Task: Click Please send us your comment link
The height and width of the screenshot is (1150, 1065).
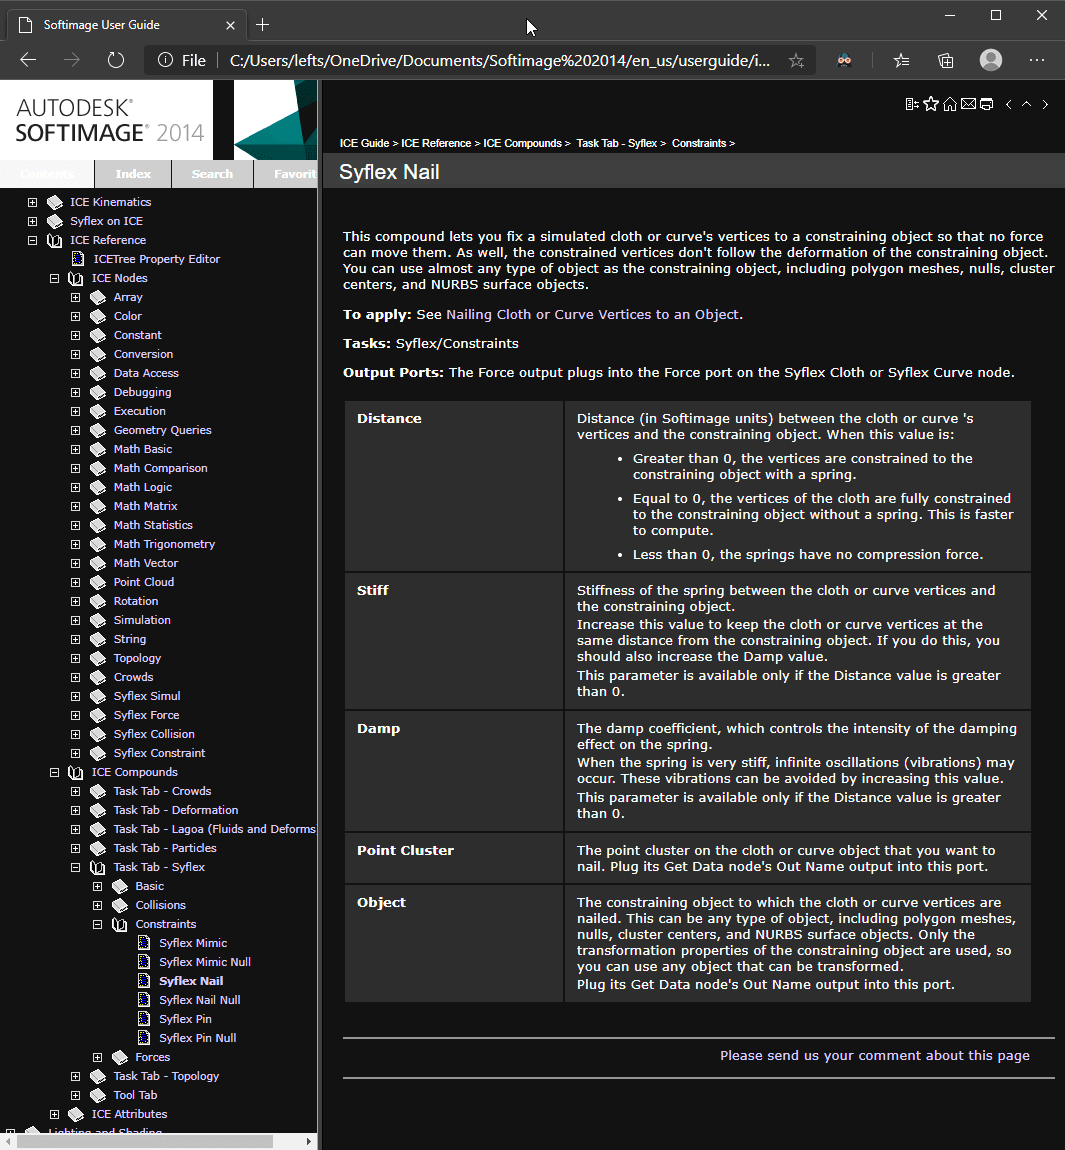Action: (874, 1055)
